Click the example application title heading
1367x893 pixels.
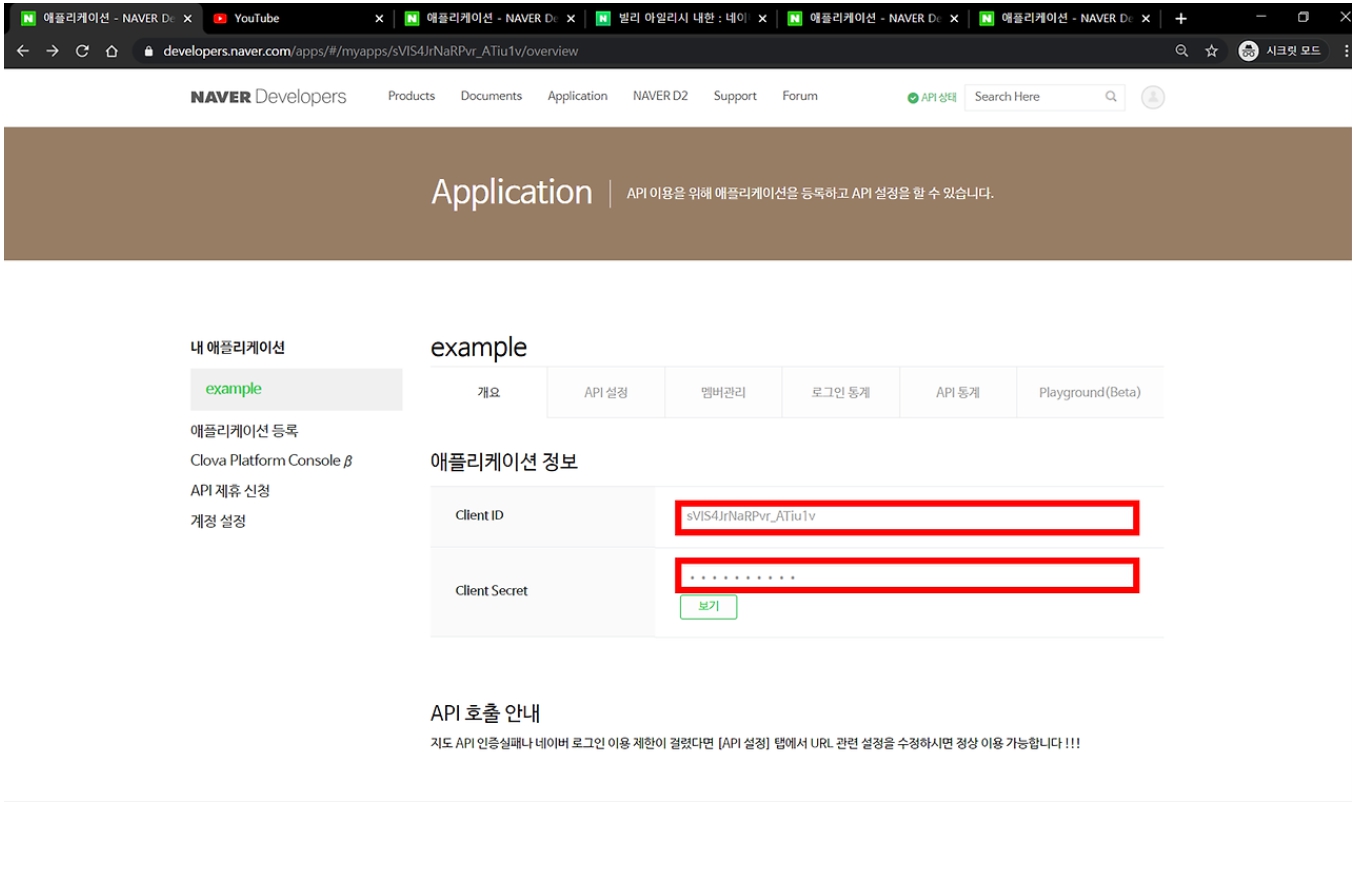click(x=478, y=347)
